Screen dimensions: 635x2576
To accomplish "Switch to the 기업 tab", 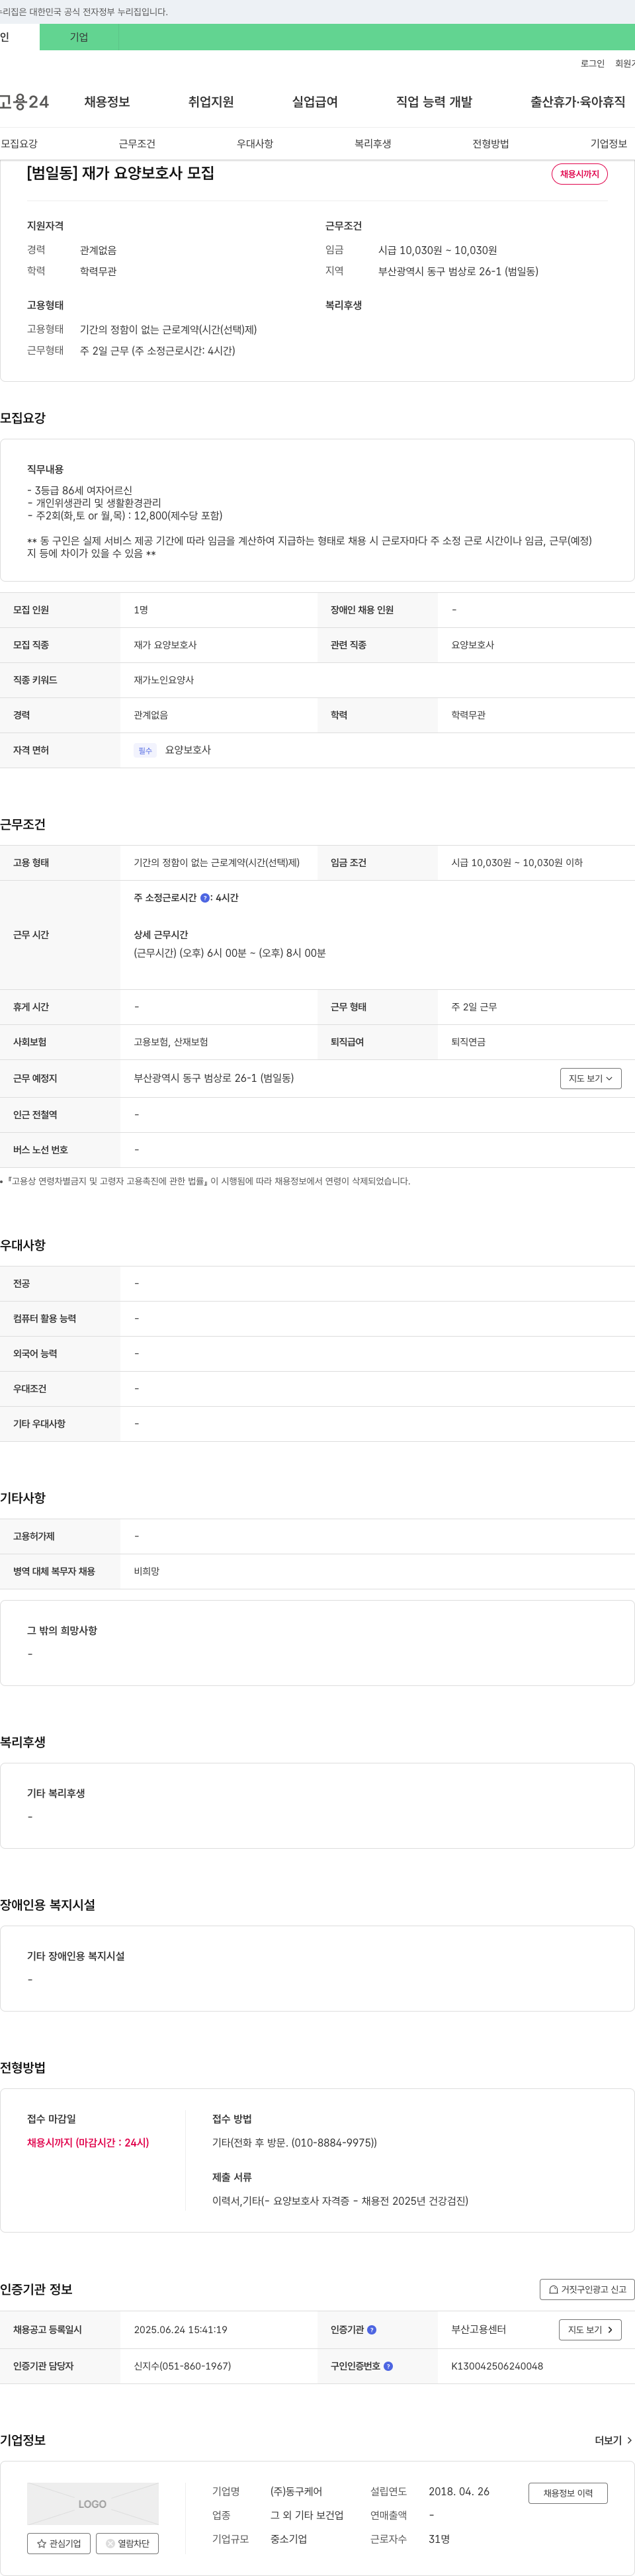I will (x=79, y=37).
